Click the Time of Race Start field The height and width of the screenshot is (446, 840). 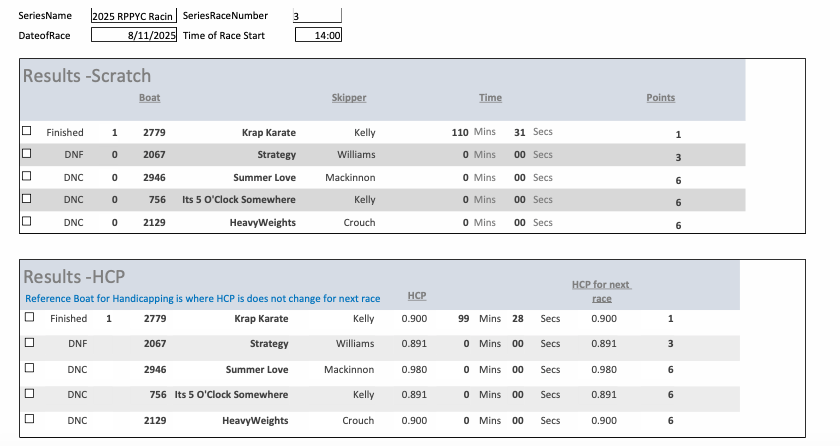(x=319, y=35)
